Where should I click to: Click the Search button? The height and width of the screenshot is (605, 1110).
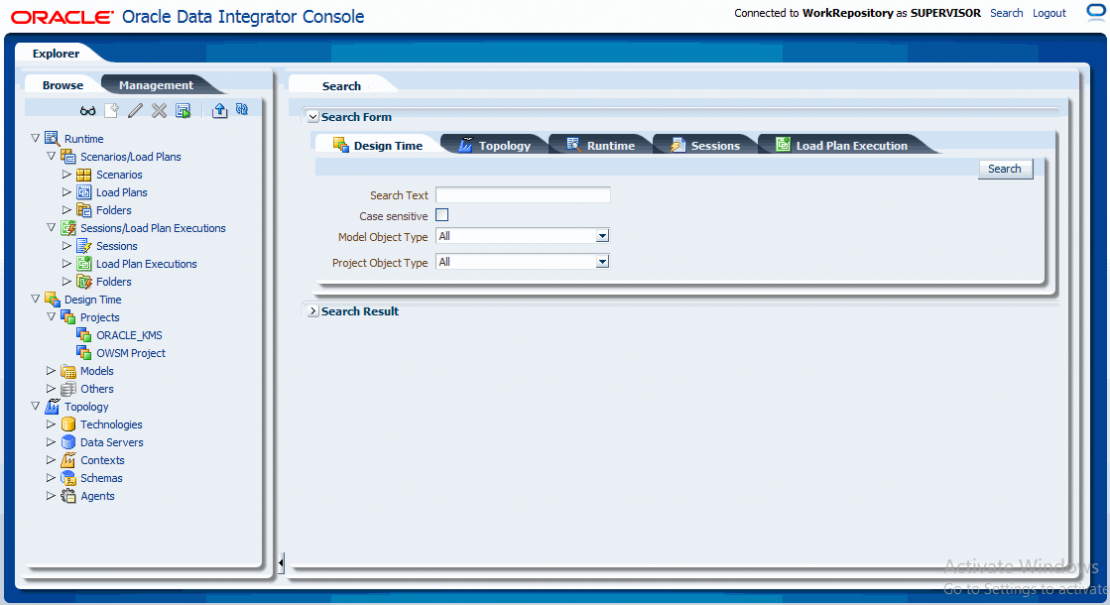tap(1004, 168)
